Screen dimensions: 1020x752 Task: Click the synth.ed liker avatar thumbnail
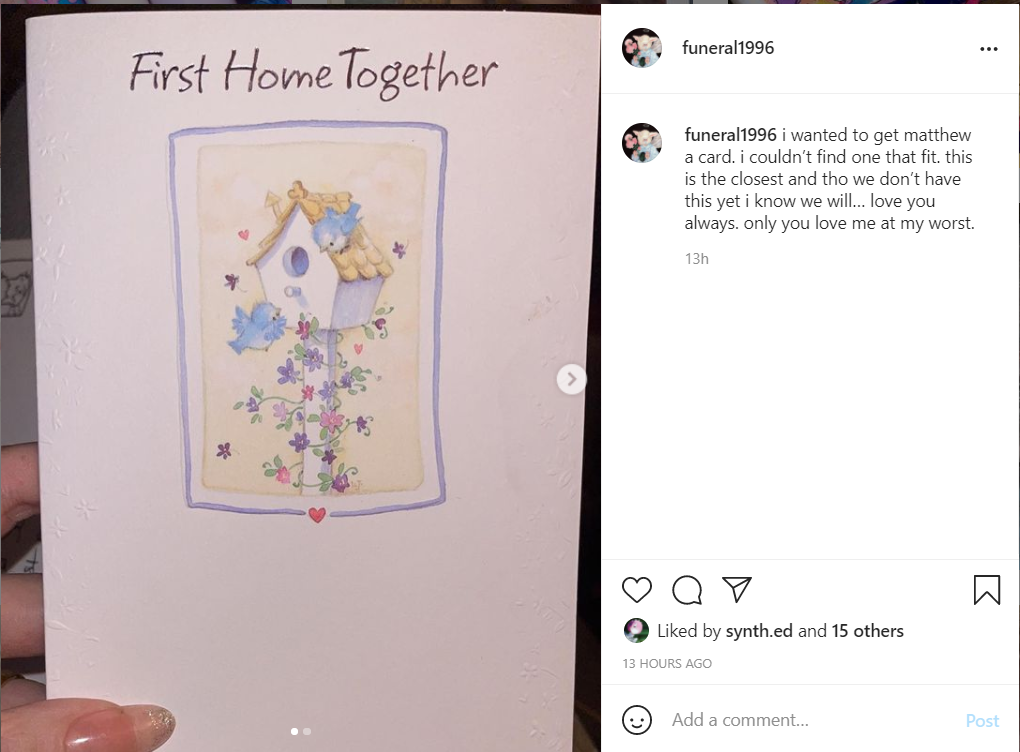(x=636, y=630)
